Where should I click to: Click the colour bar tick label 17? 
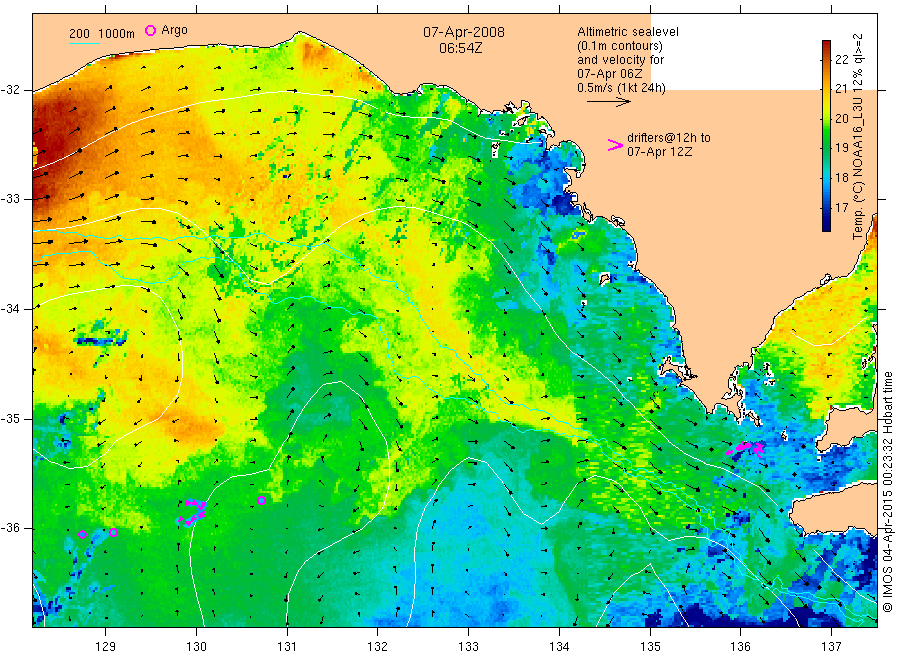coord(841,207)
